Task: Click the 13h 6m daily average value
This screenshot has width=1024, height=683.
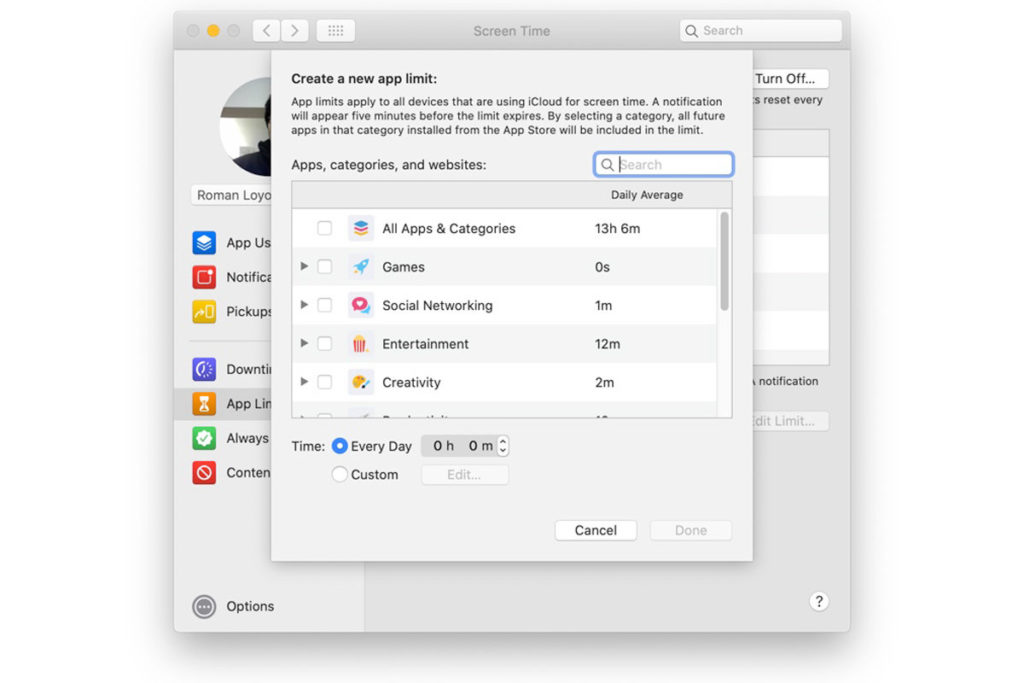Action: pos(617,229)
